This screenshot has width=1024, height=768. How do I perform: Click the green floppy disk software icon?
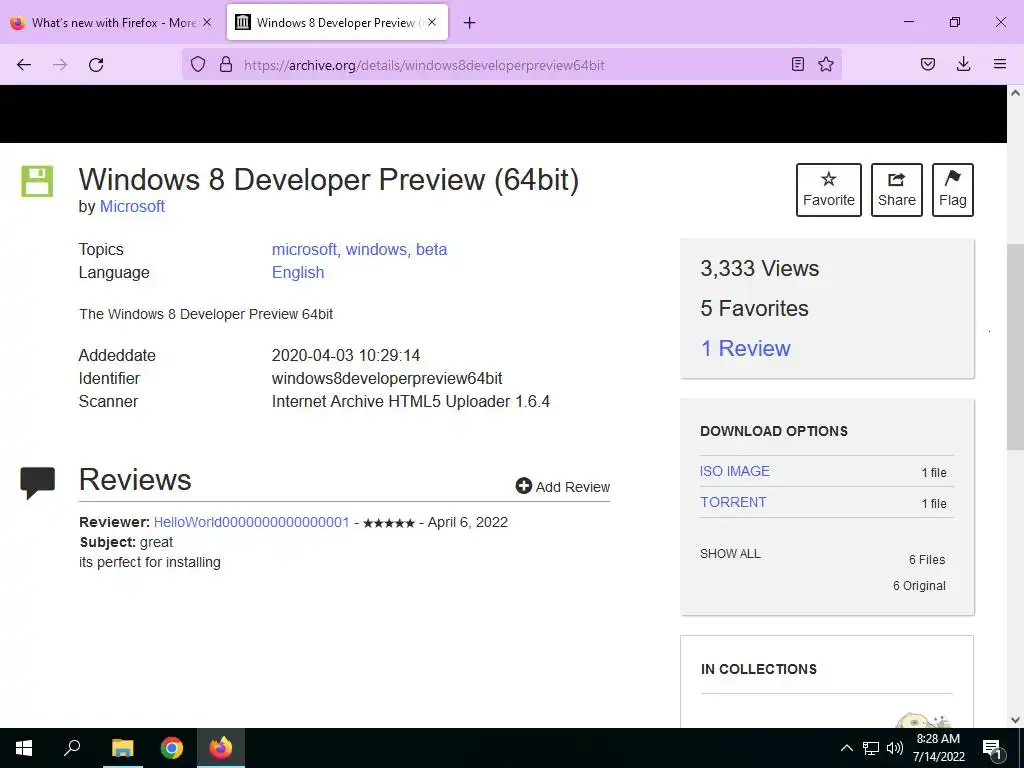click(x=37, y=181)
